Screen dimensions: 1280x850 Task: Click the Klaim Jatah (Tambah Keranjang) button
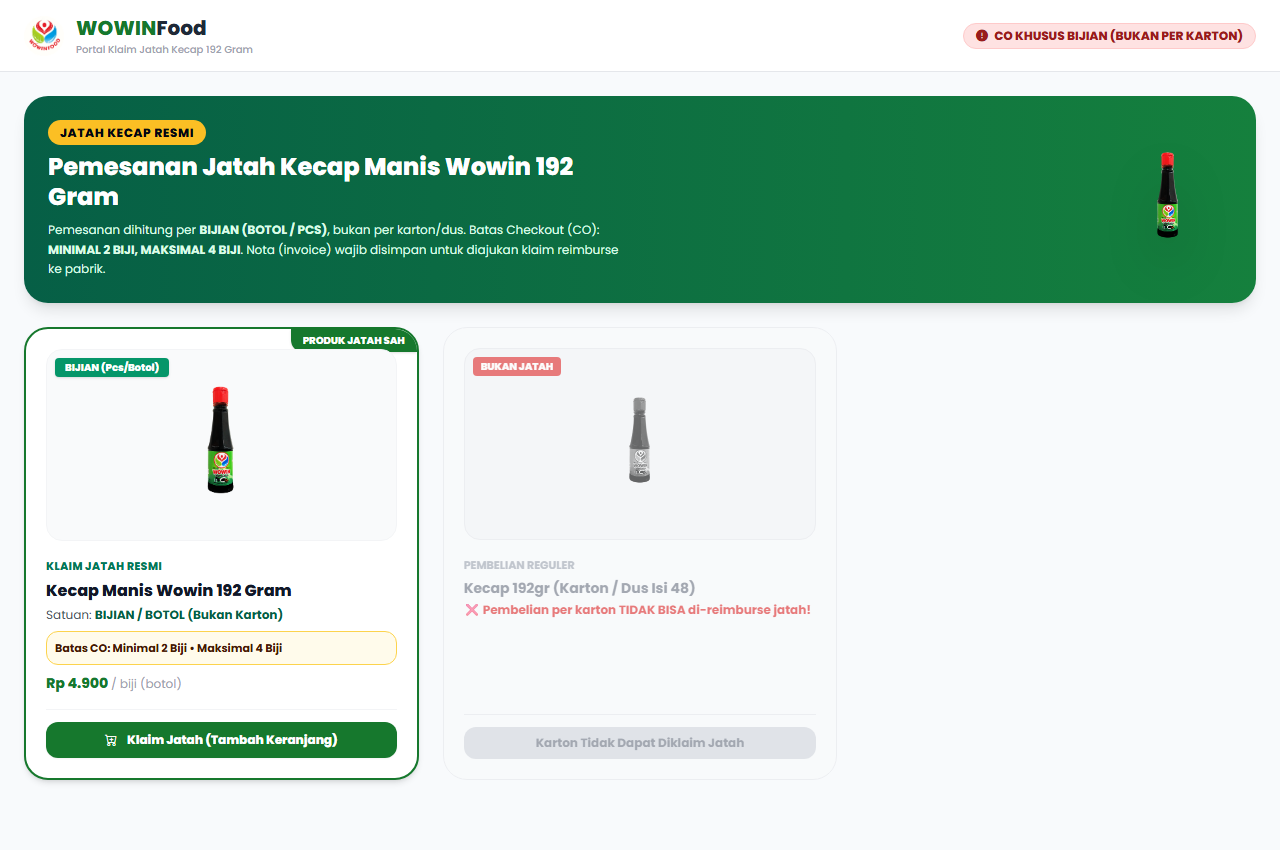(x=221, y=740)
